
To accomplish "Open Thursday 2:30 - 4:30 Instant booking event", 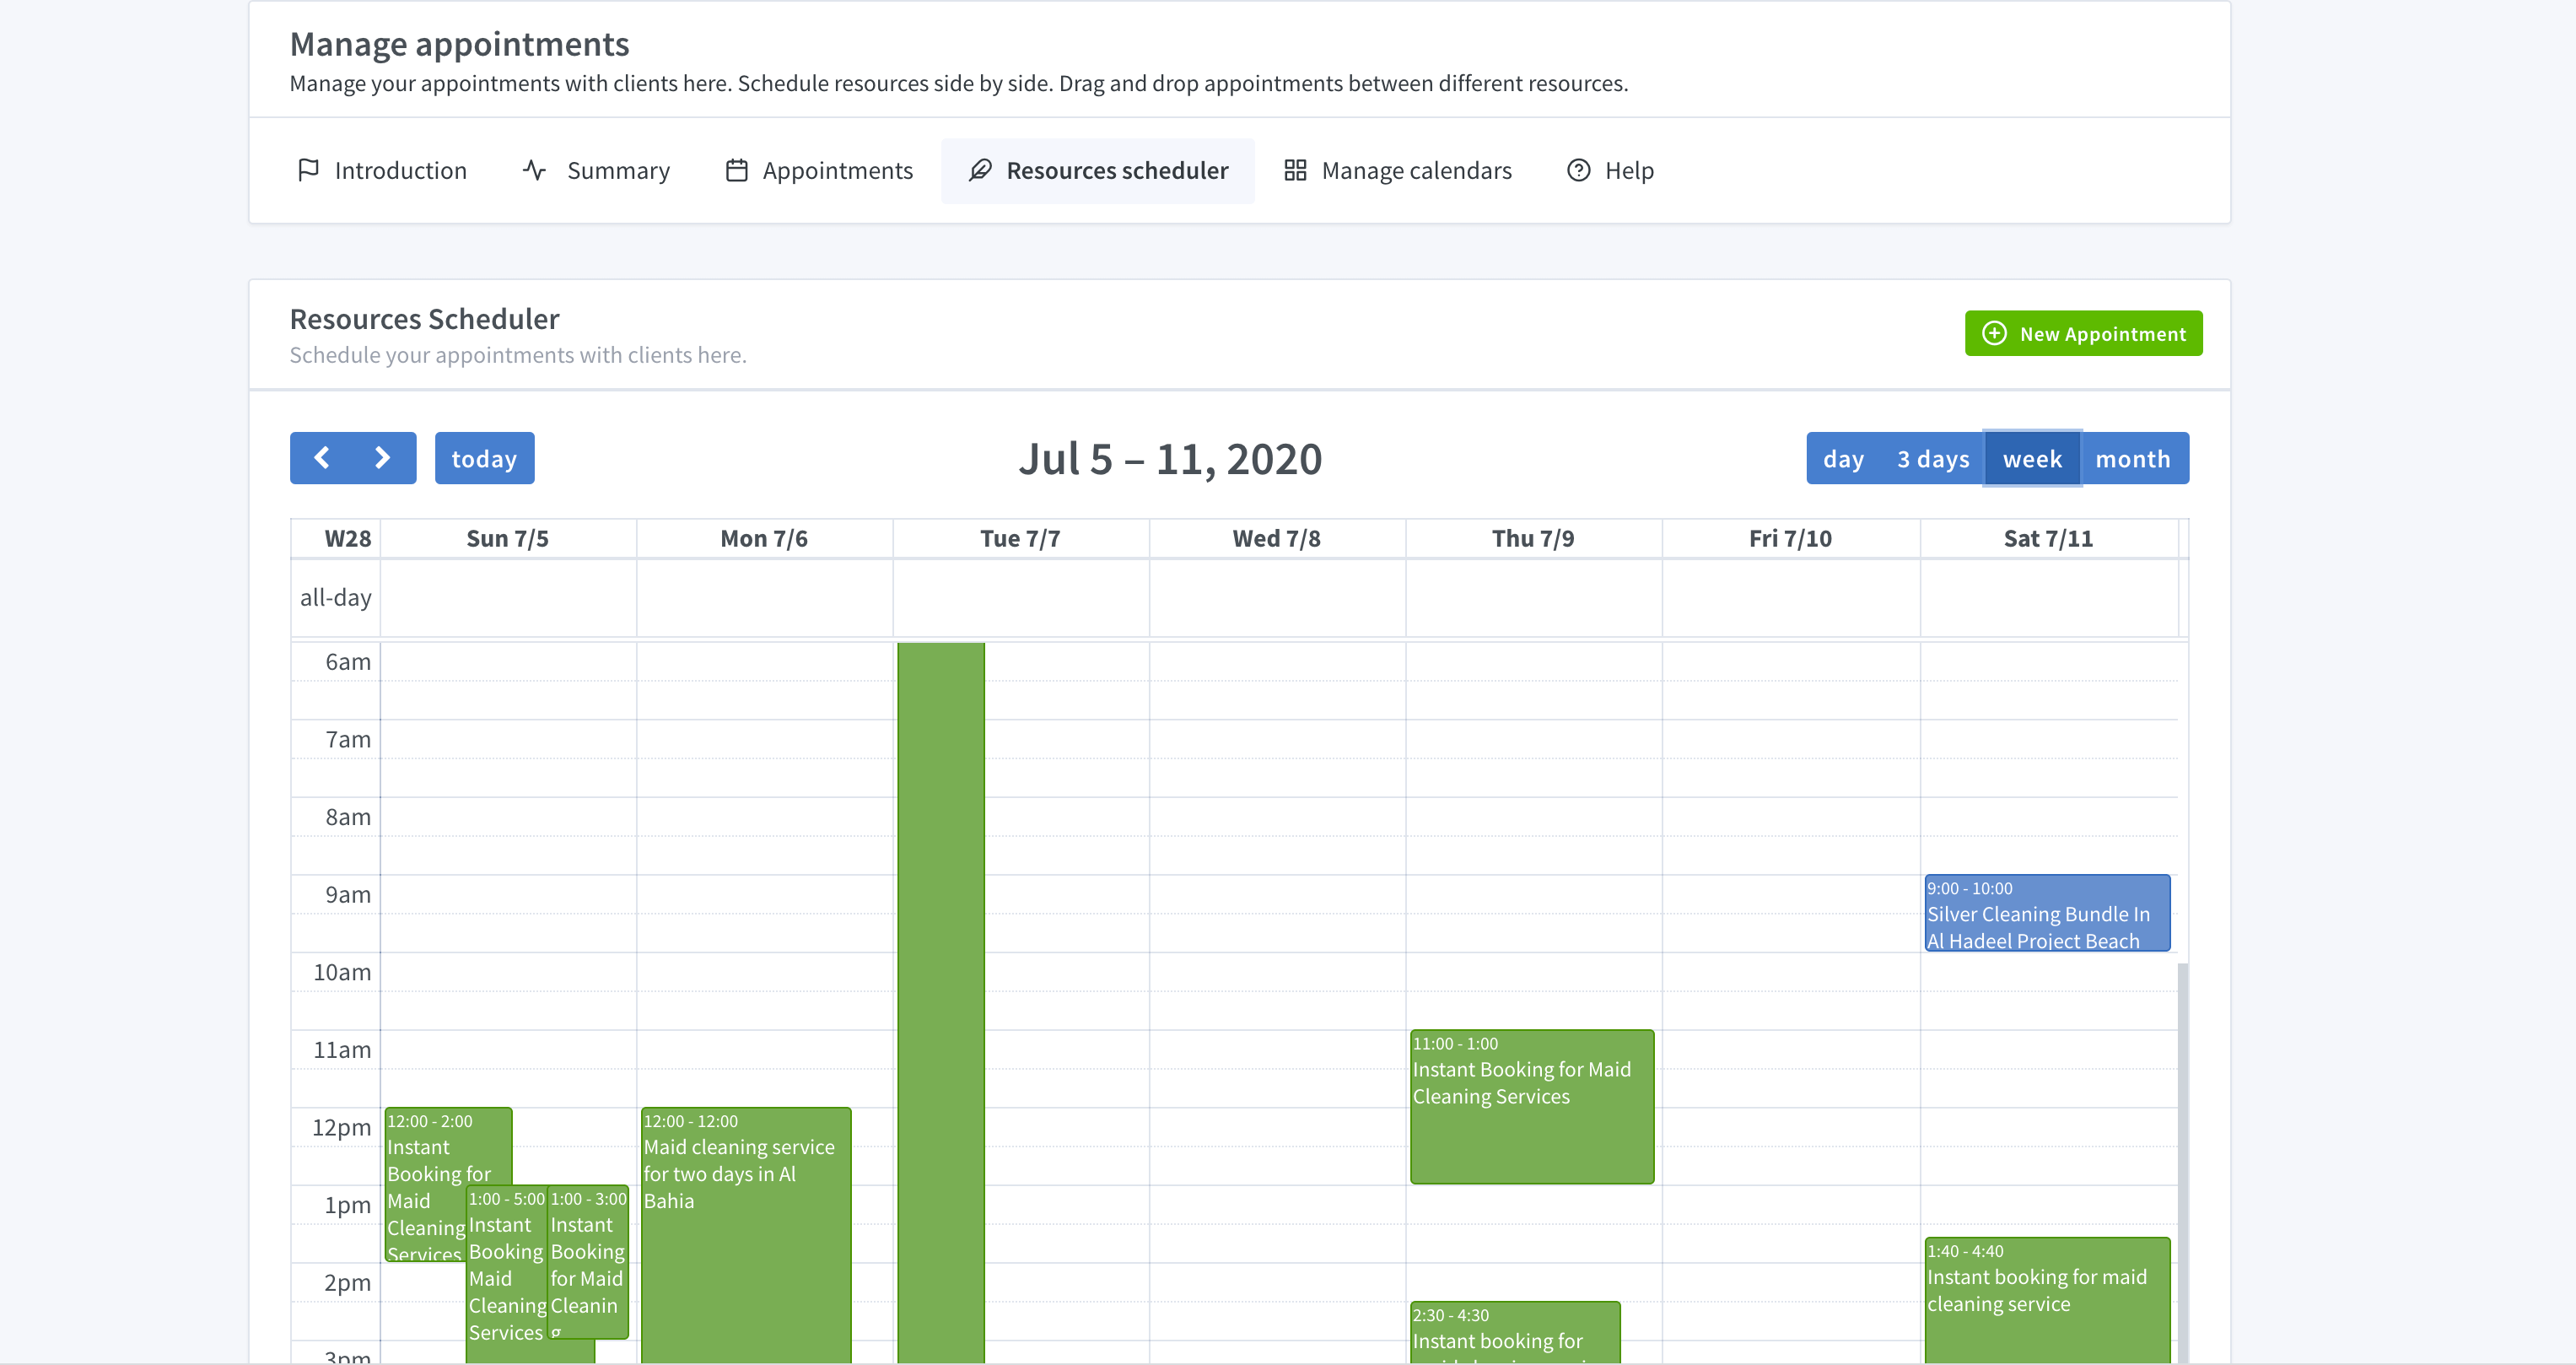I will (1515, 1333).
